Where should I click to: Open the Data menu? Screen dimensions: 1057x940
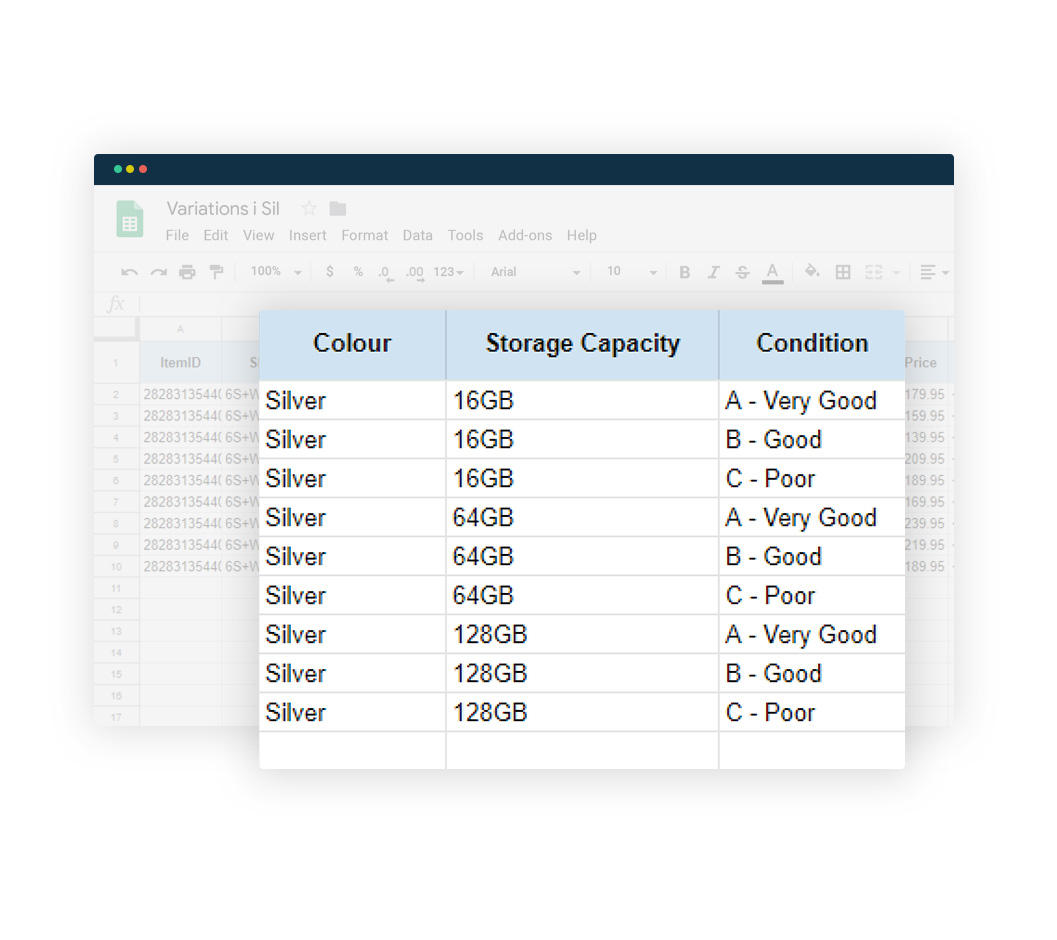pyautogui.click(x=418, y=235)
